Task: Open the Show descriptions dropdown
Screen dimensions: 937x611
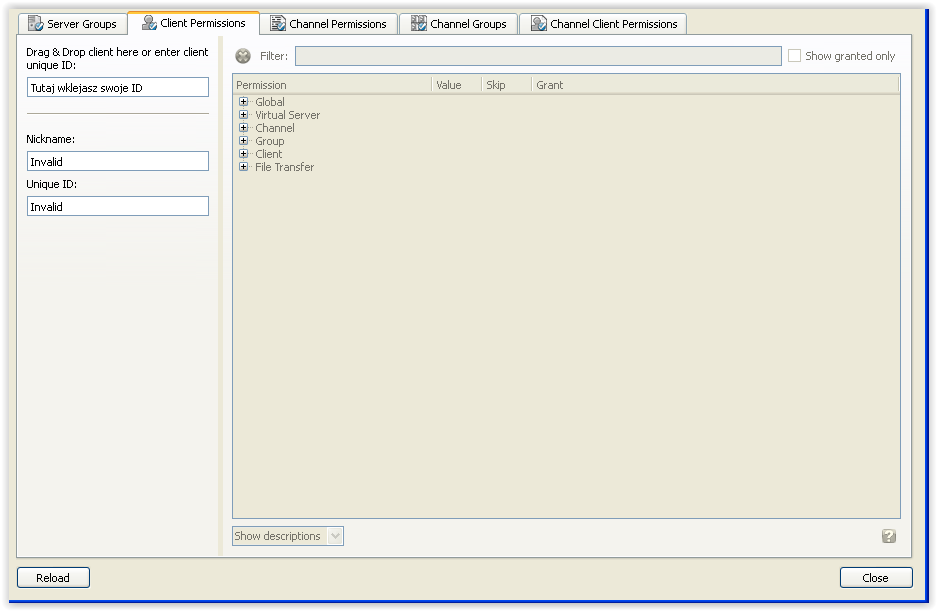Action: [x=287, y=536]
